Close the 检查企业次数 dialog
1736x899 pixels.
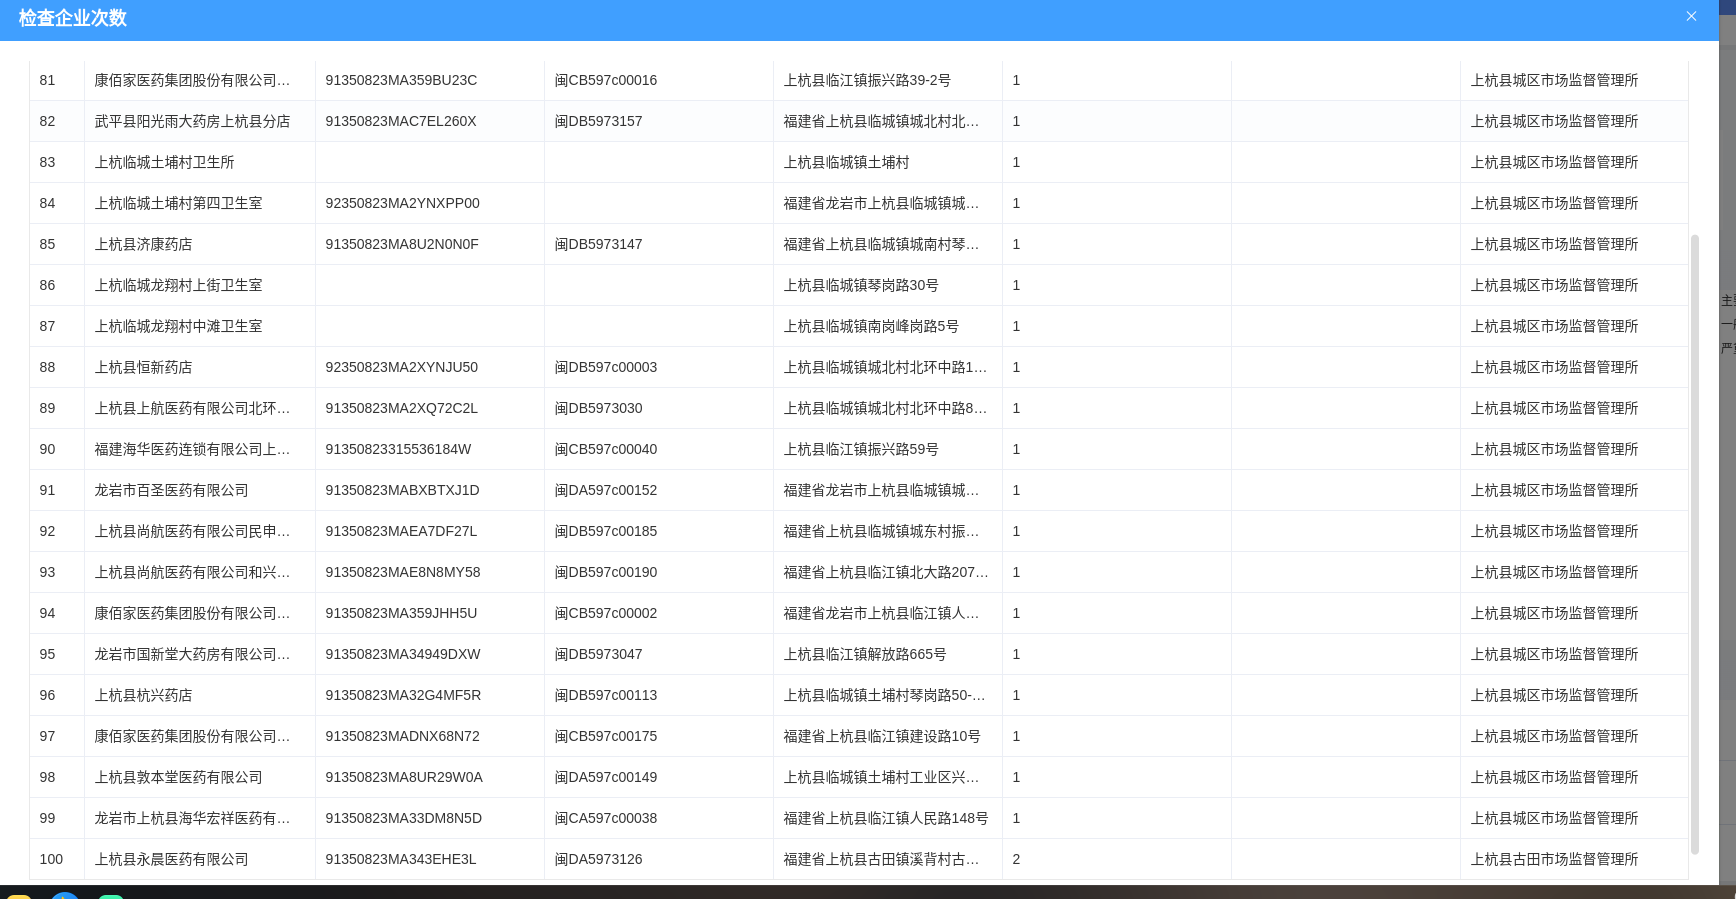pos(1691,16)
